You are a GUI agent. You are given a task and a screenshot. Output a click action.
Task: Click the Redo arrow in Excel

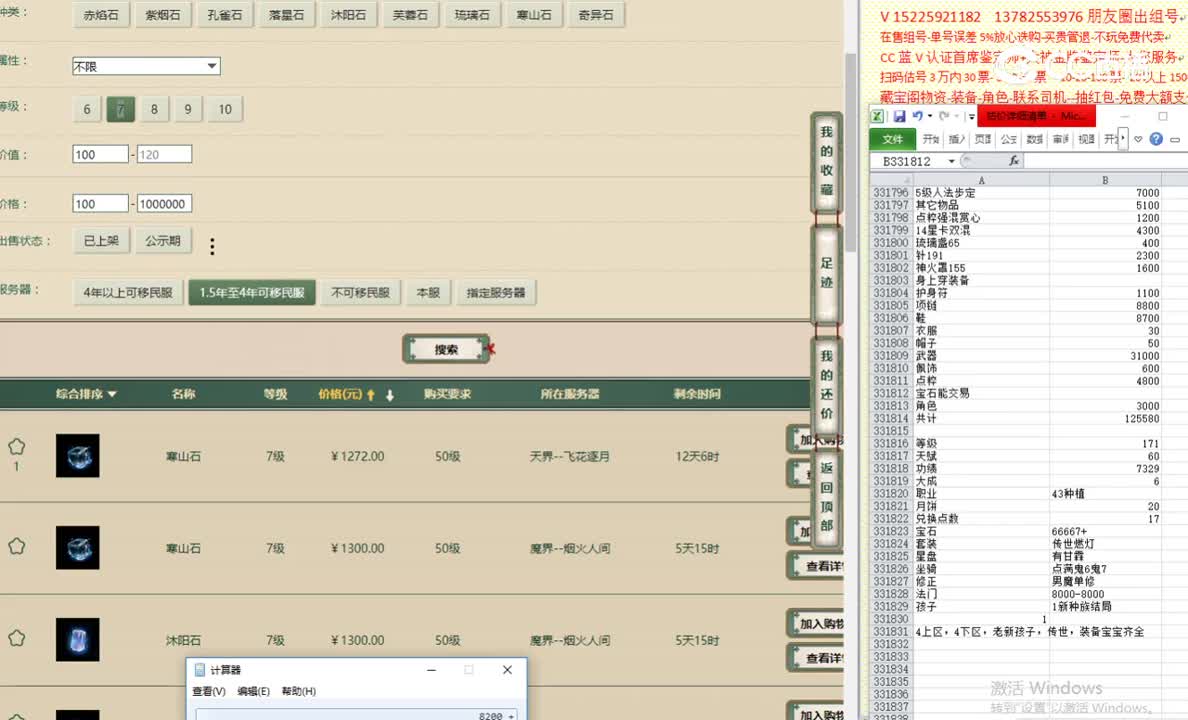point(943,116)
